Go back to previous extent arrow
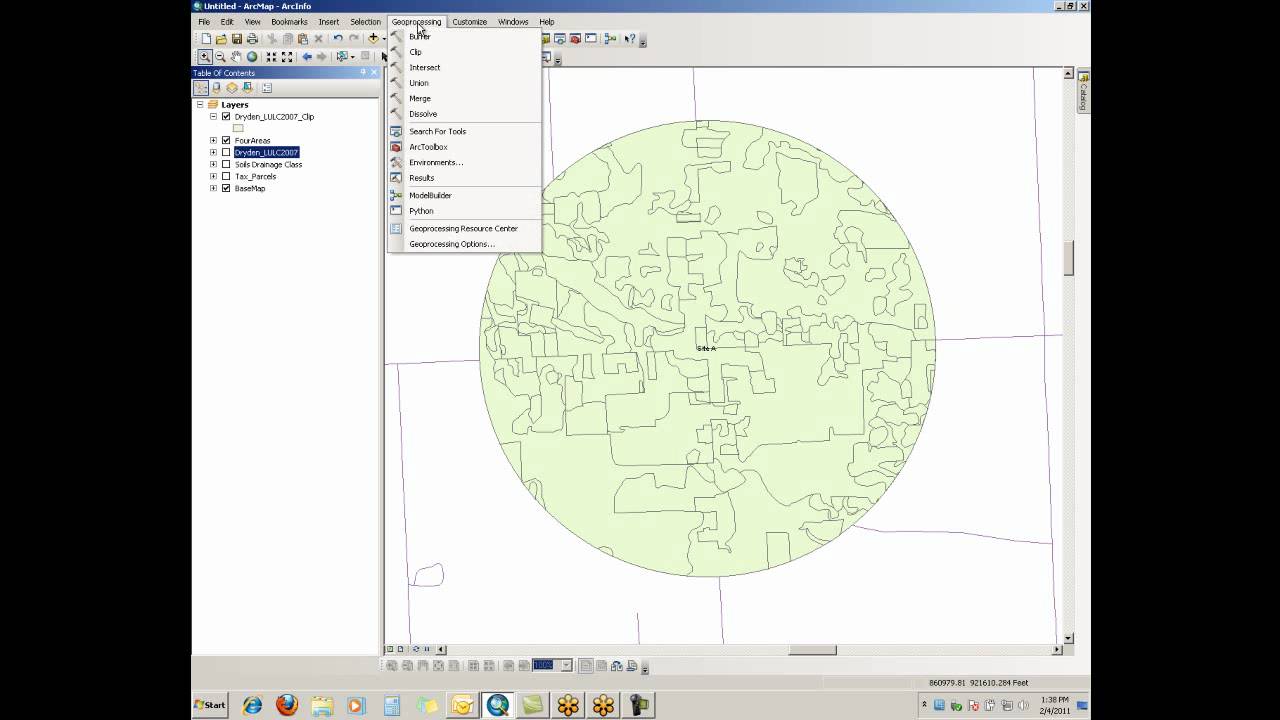This screenshot has width=1280, height=720. pyautogui.click(x=307, y=57)
